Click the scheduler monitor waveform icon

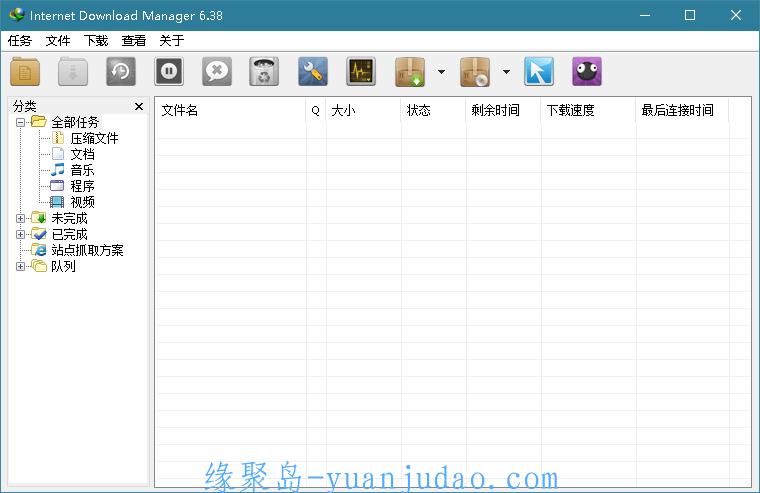coord(361,72)
